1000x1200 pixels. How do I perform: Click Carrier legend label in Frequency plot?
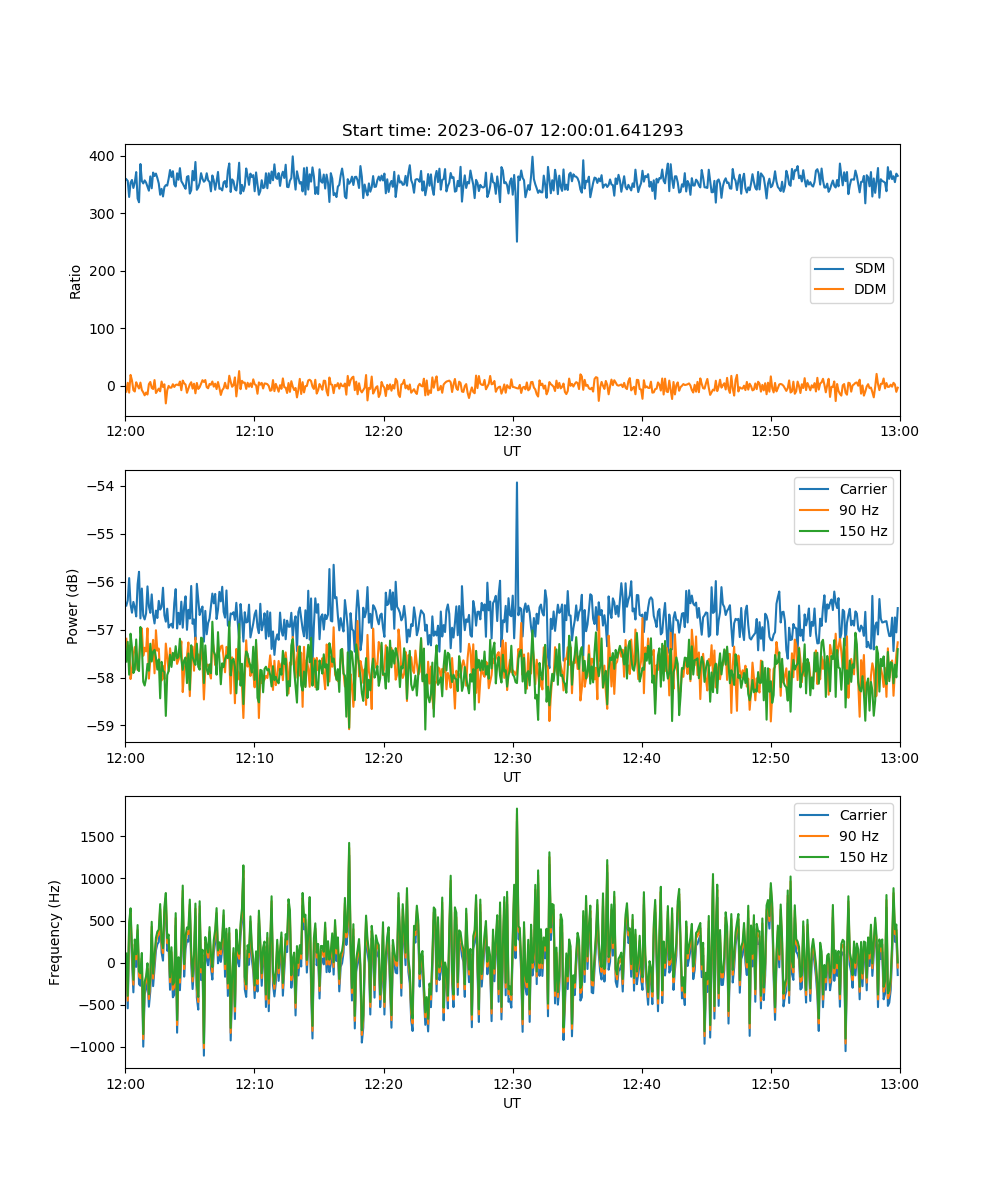863,815
